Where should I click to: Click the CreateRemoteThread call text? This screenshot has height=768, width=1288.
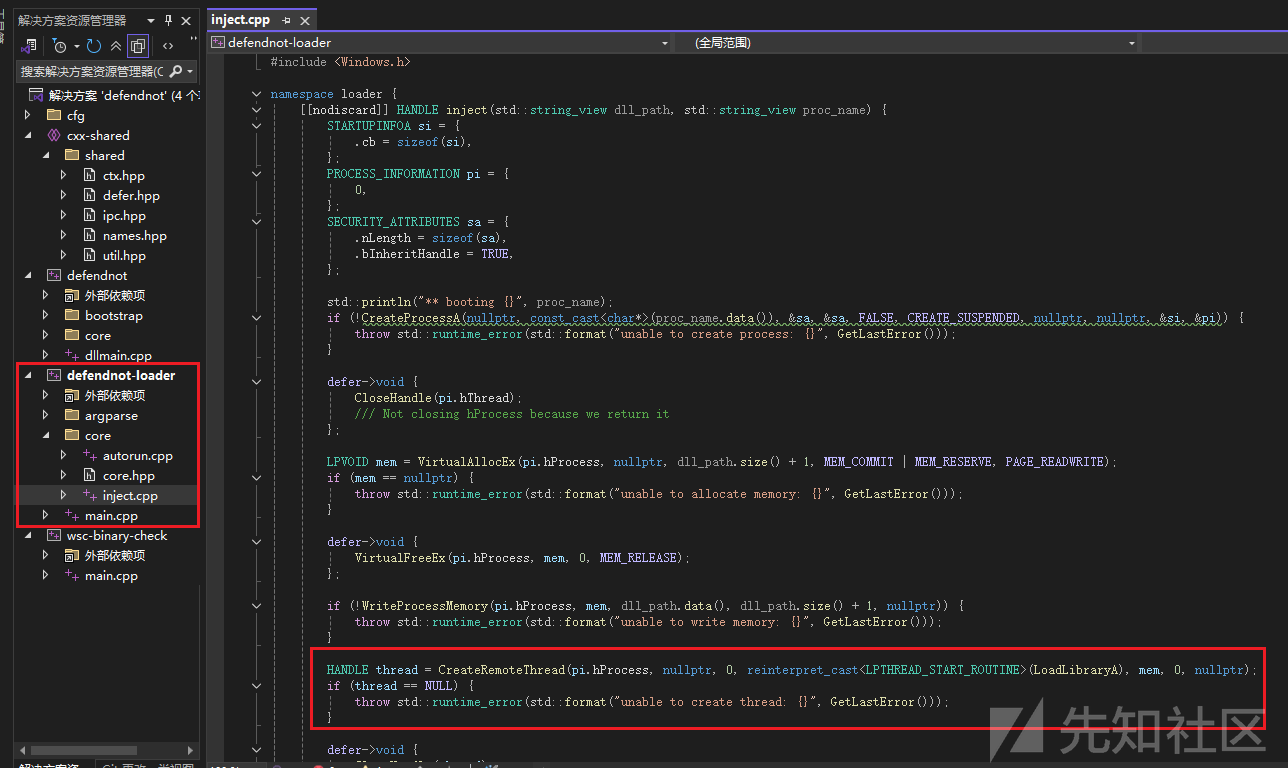click(846, 670)
